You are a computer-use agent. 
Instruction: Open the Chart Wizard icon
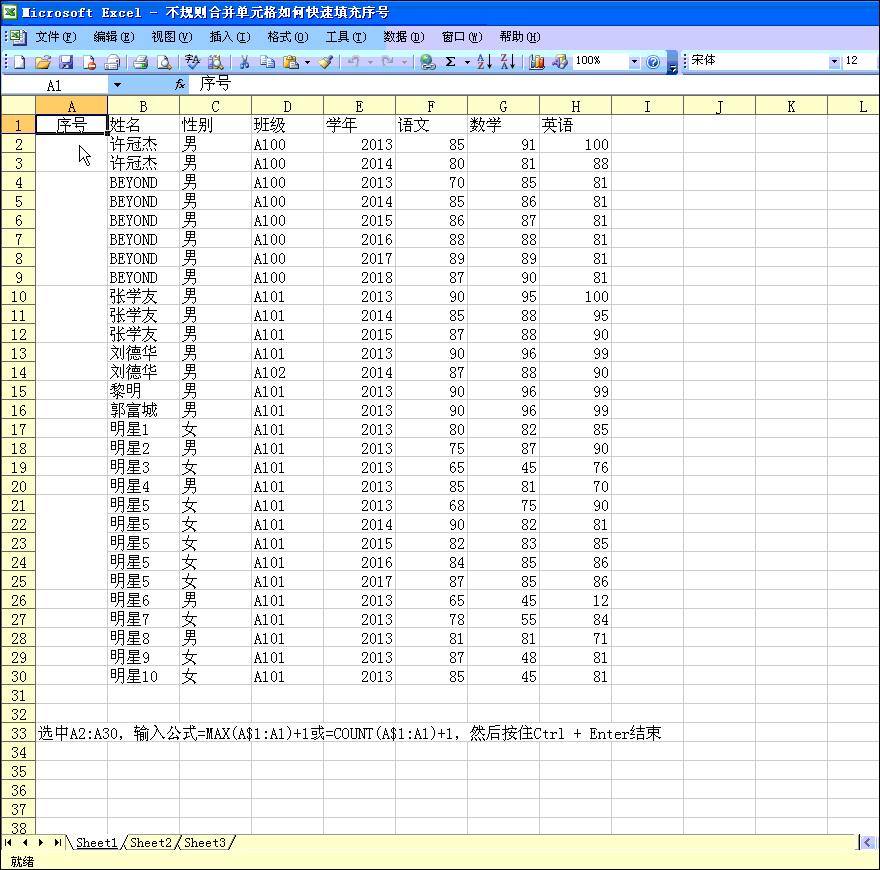point(537,62)
